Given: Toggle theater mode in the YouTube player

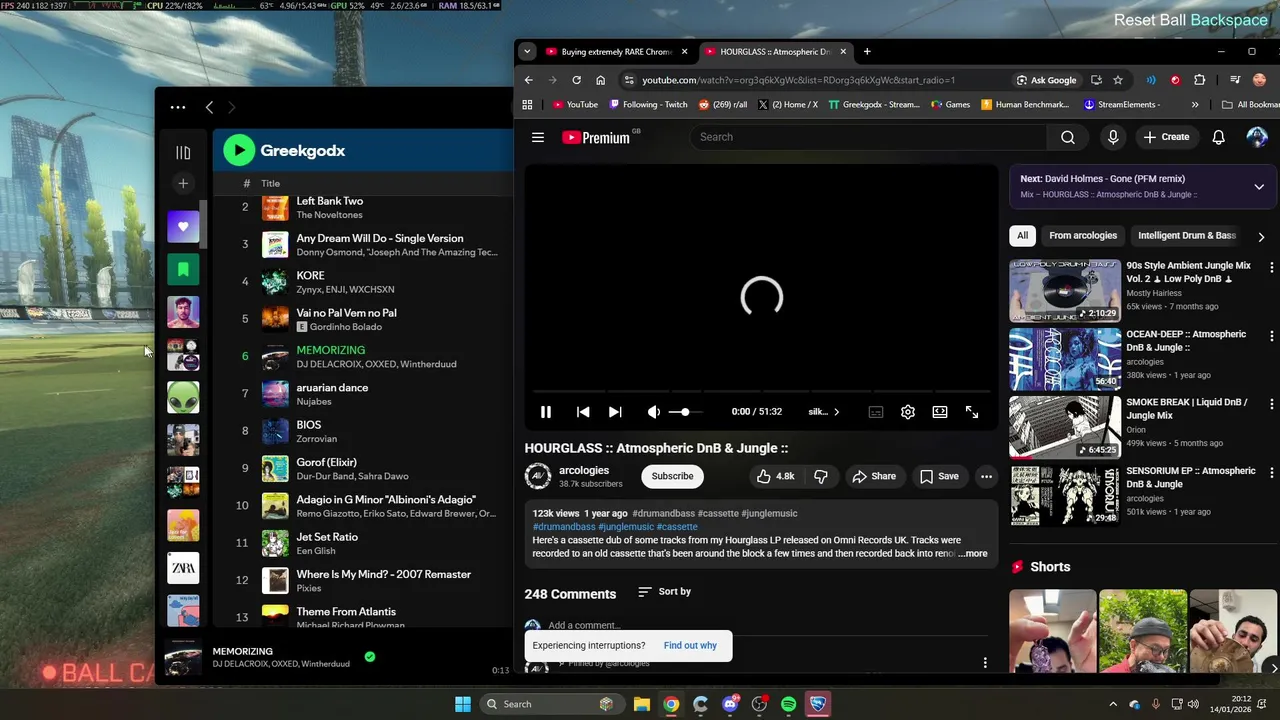Looking at the screenshot, I should (x=940, y=412).
